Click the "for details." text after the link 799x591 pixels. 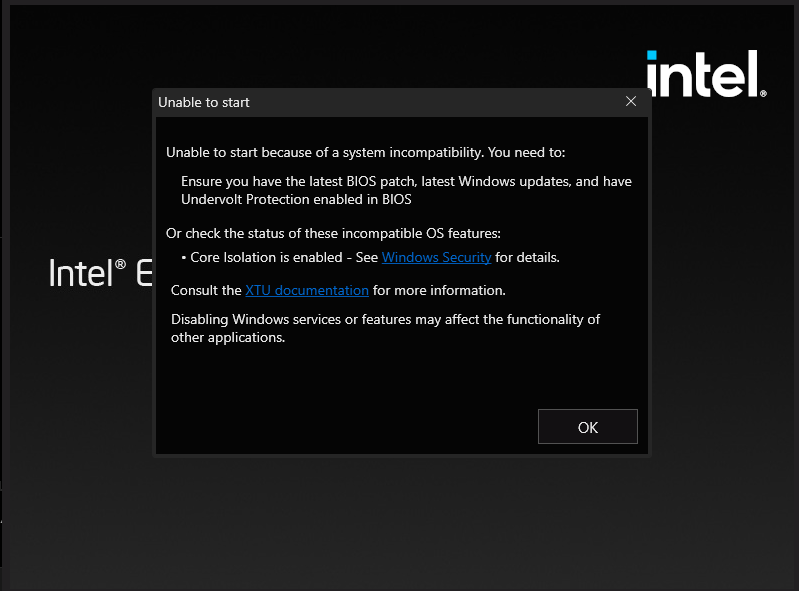(527, 257)
